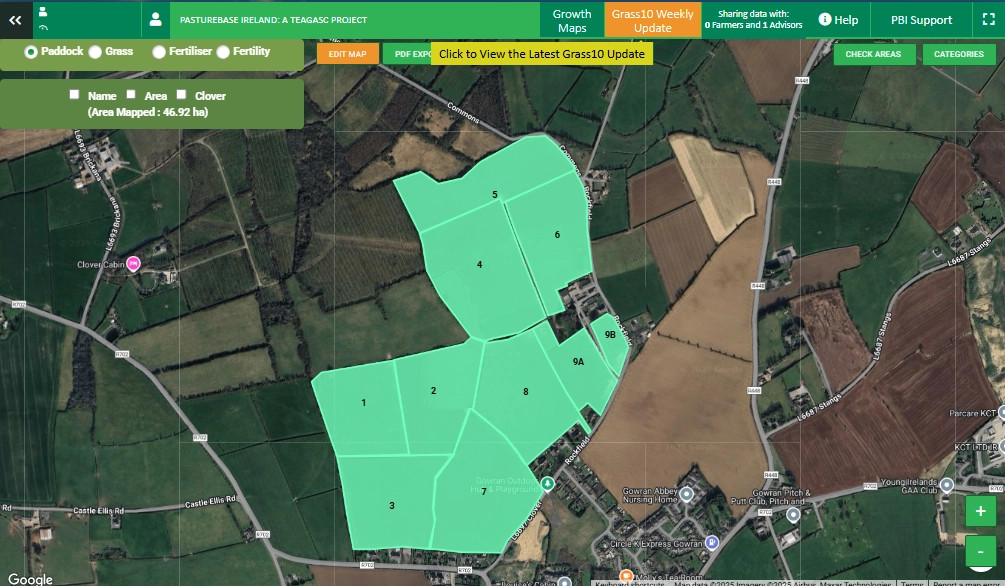Open Help info icon

click(825, 20)
